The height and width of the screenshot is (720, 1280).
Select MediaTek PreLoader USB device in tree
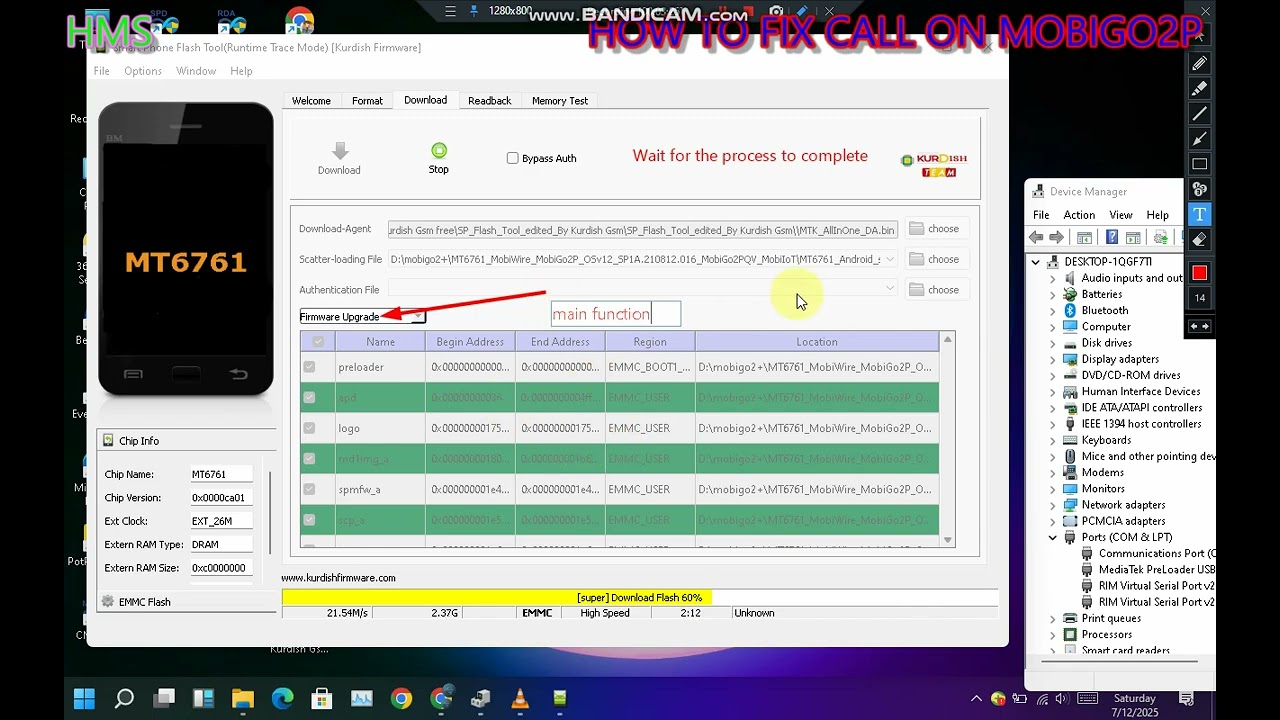(1148, 569)
